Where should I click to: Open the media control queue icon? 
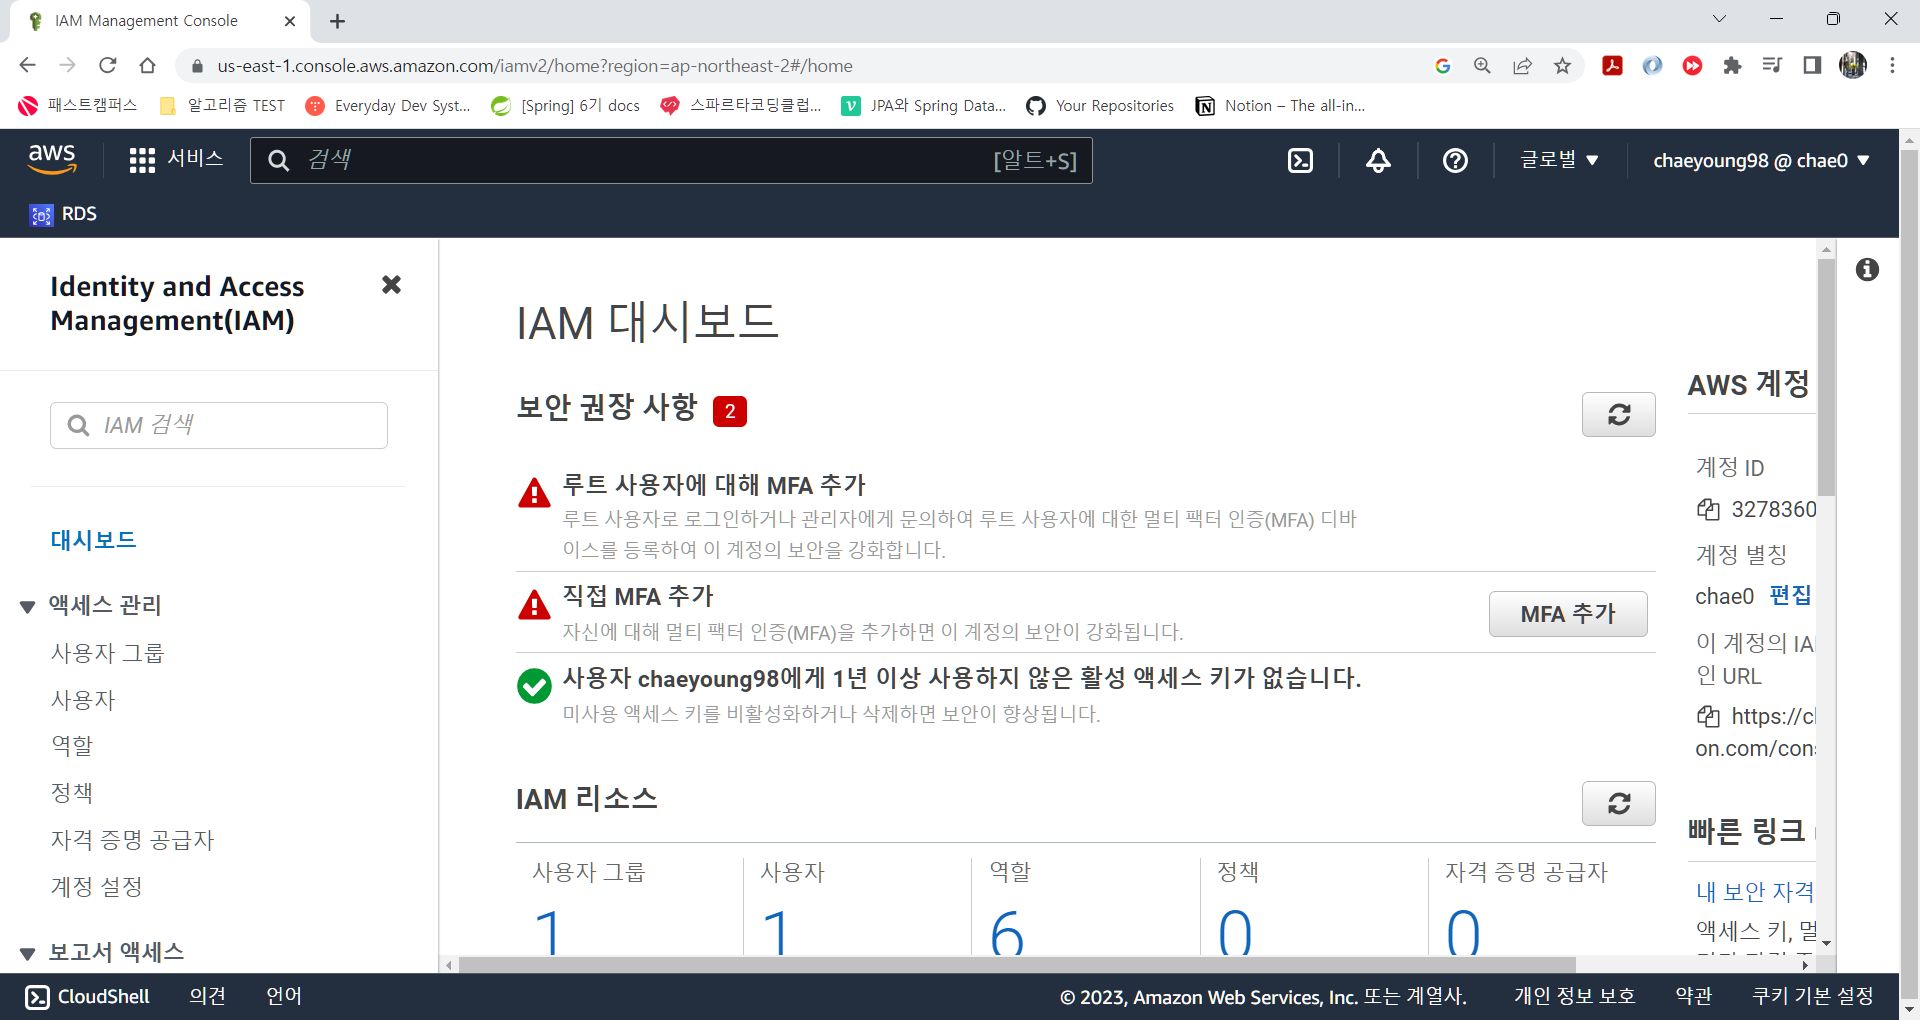(x=1772, y=65)
